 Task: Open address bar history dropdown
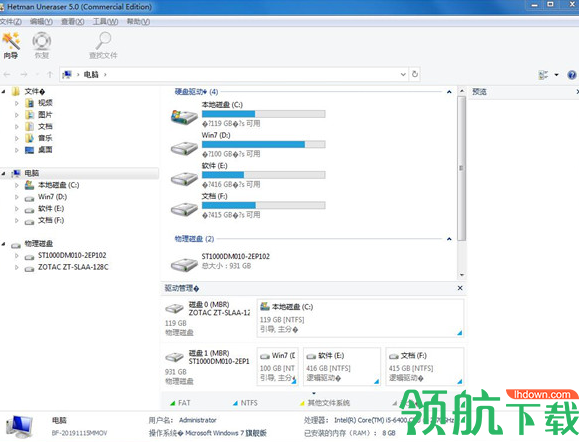[x=403, y=75]
